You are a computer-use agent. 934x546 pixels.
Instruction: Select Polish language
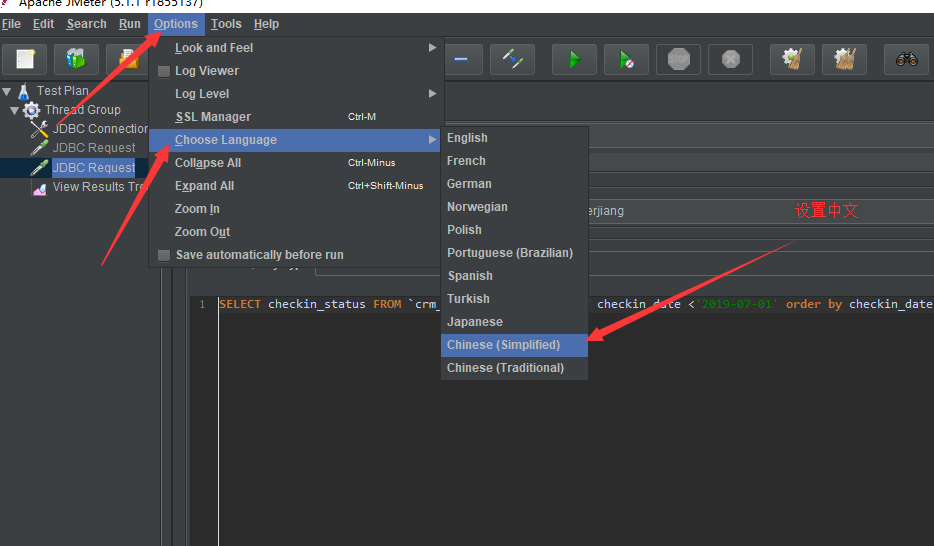tap(514, 230)
